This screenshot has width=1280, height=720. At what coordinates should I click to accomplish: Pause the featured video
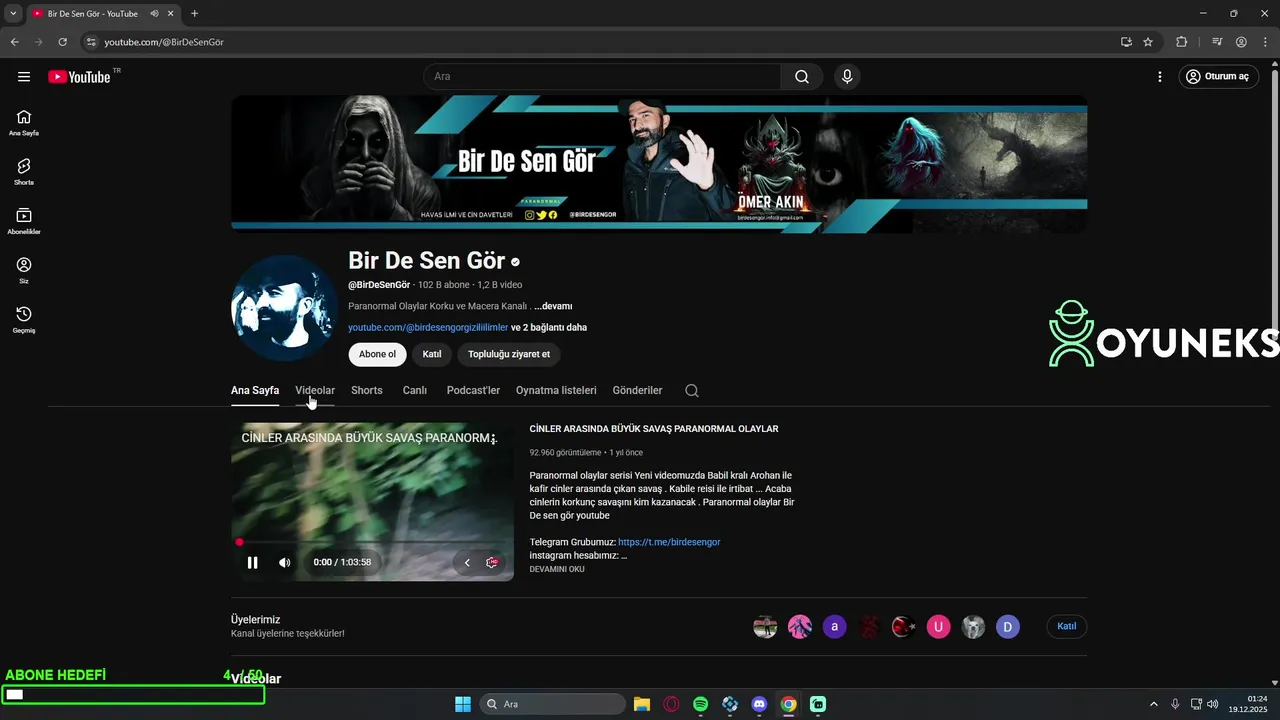pyautogui.click(x=252, y=562)
